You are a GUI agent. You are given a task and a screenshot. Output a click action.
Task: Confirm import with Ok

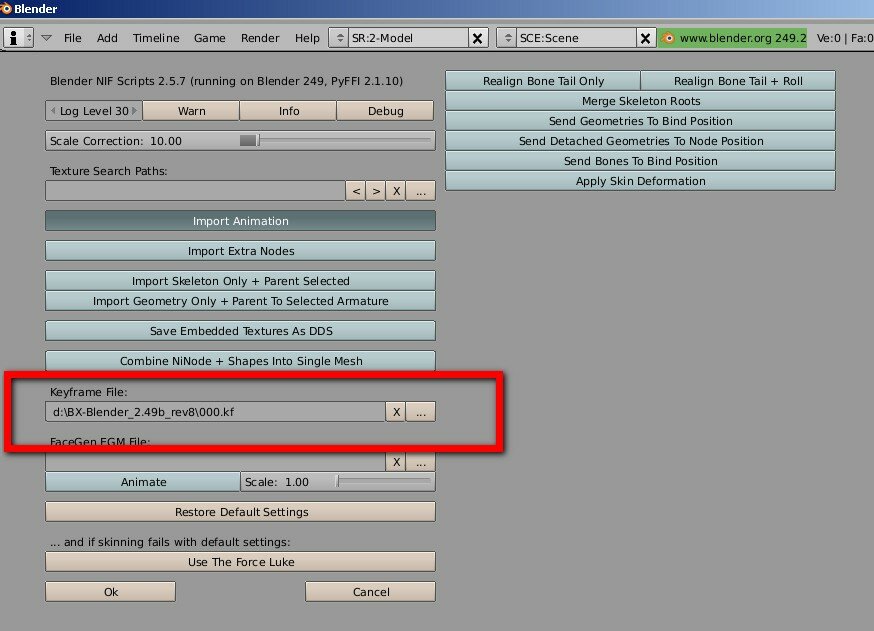coord(110,592)
